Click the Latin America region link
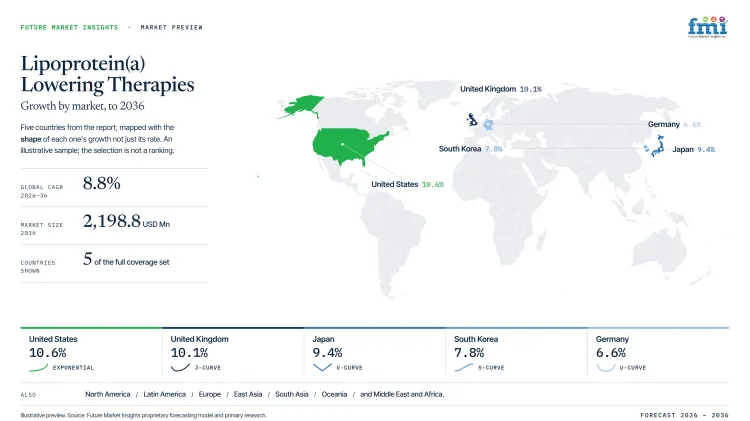This screenshot has height=421, width=750. click(165, 394)
